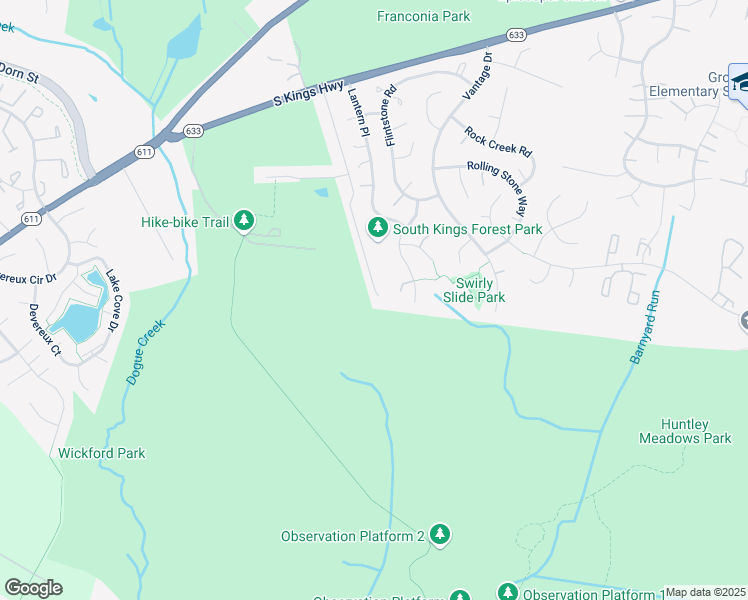This screenshot has height=600, width=748.
Task: Click the Swirly Slide Park label
Action: pyautogui.click(x=474, y=290)
